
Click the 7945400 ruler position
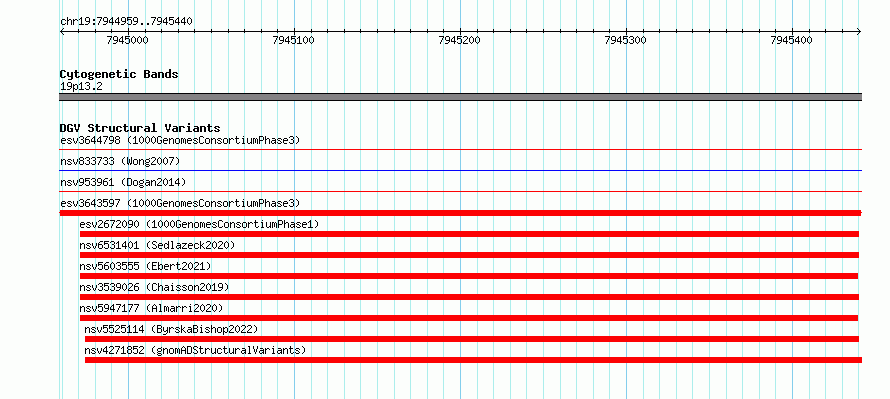pyautogui.click(x=792, y=40)
